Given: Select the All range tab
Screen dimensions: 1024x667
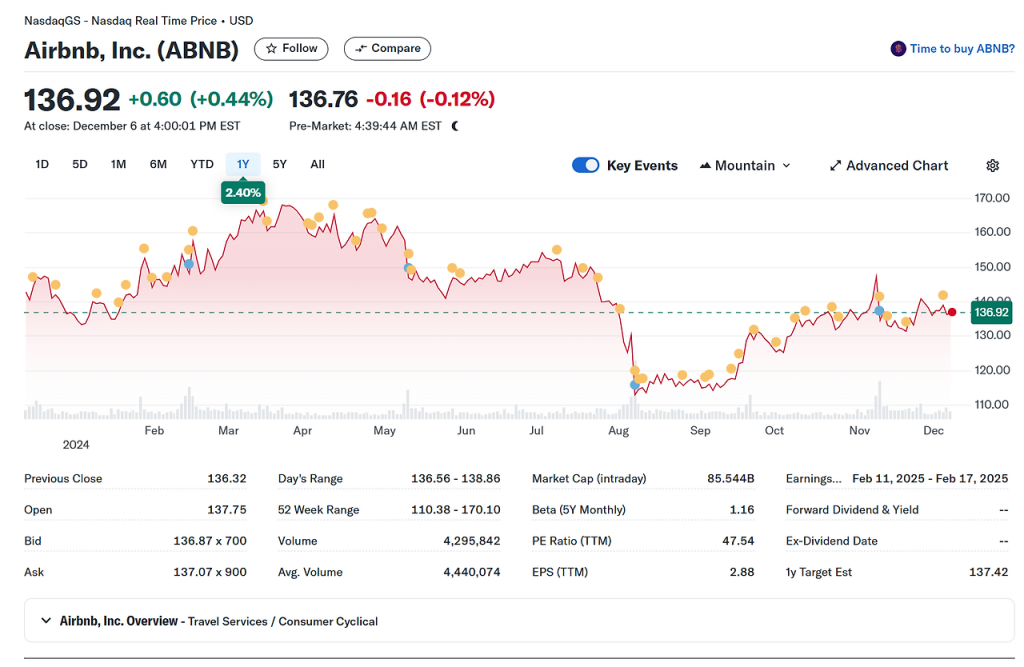Looking at the screenshot, I should pyautogui.click(x=317, y=165).
